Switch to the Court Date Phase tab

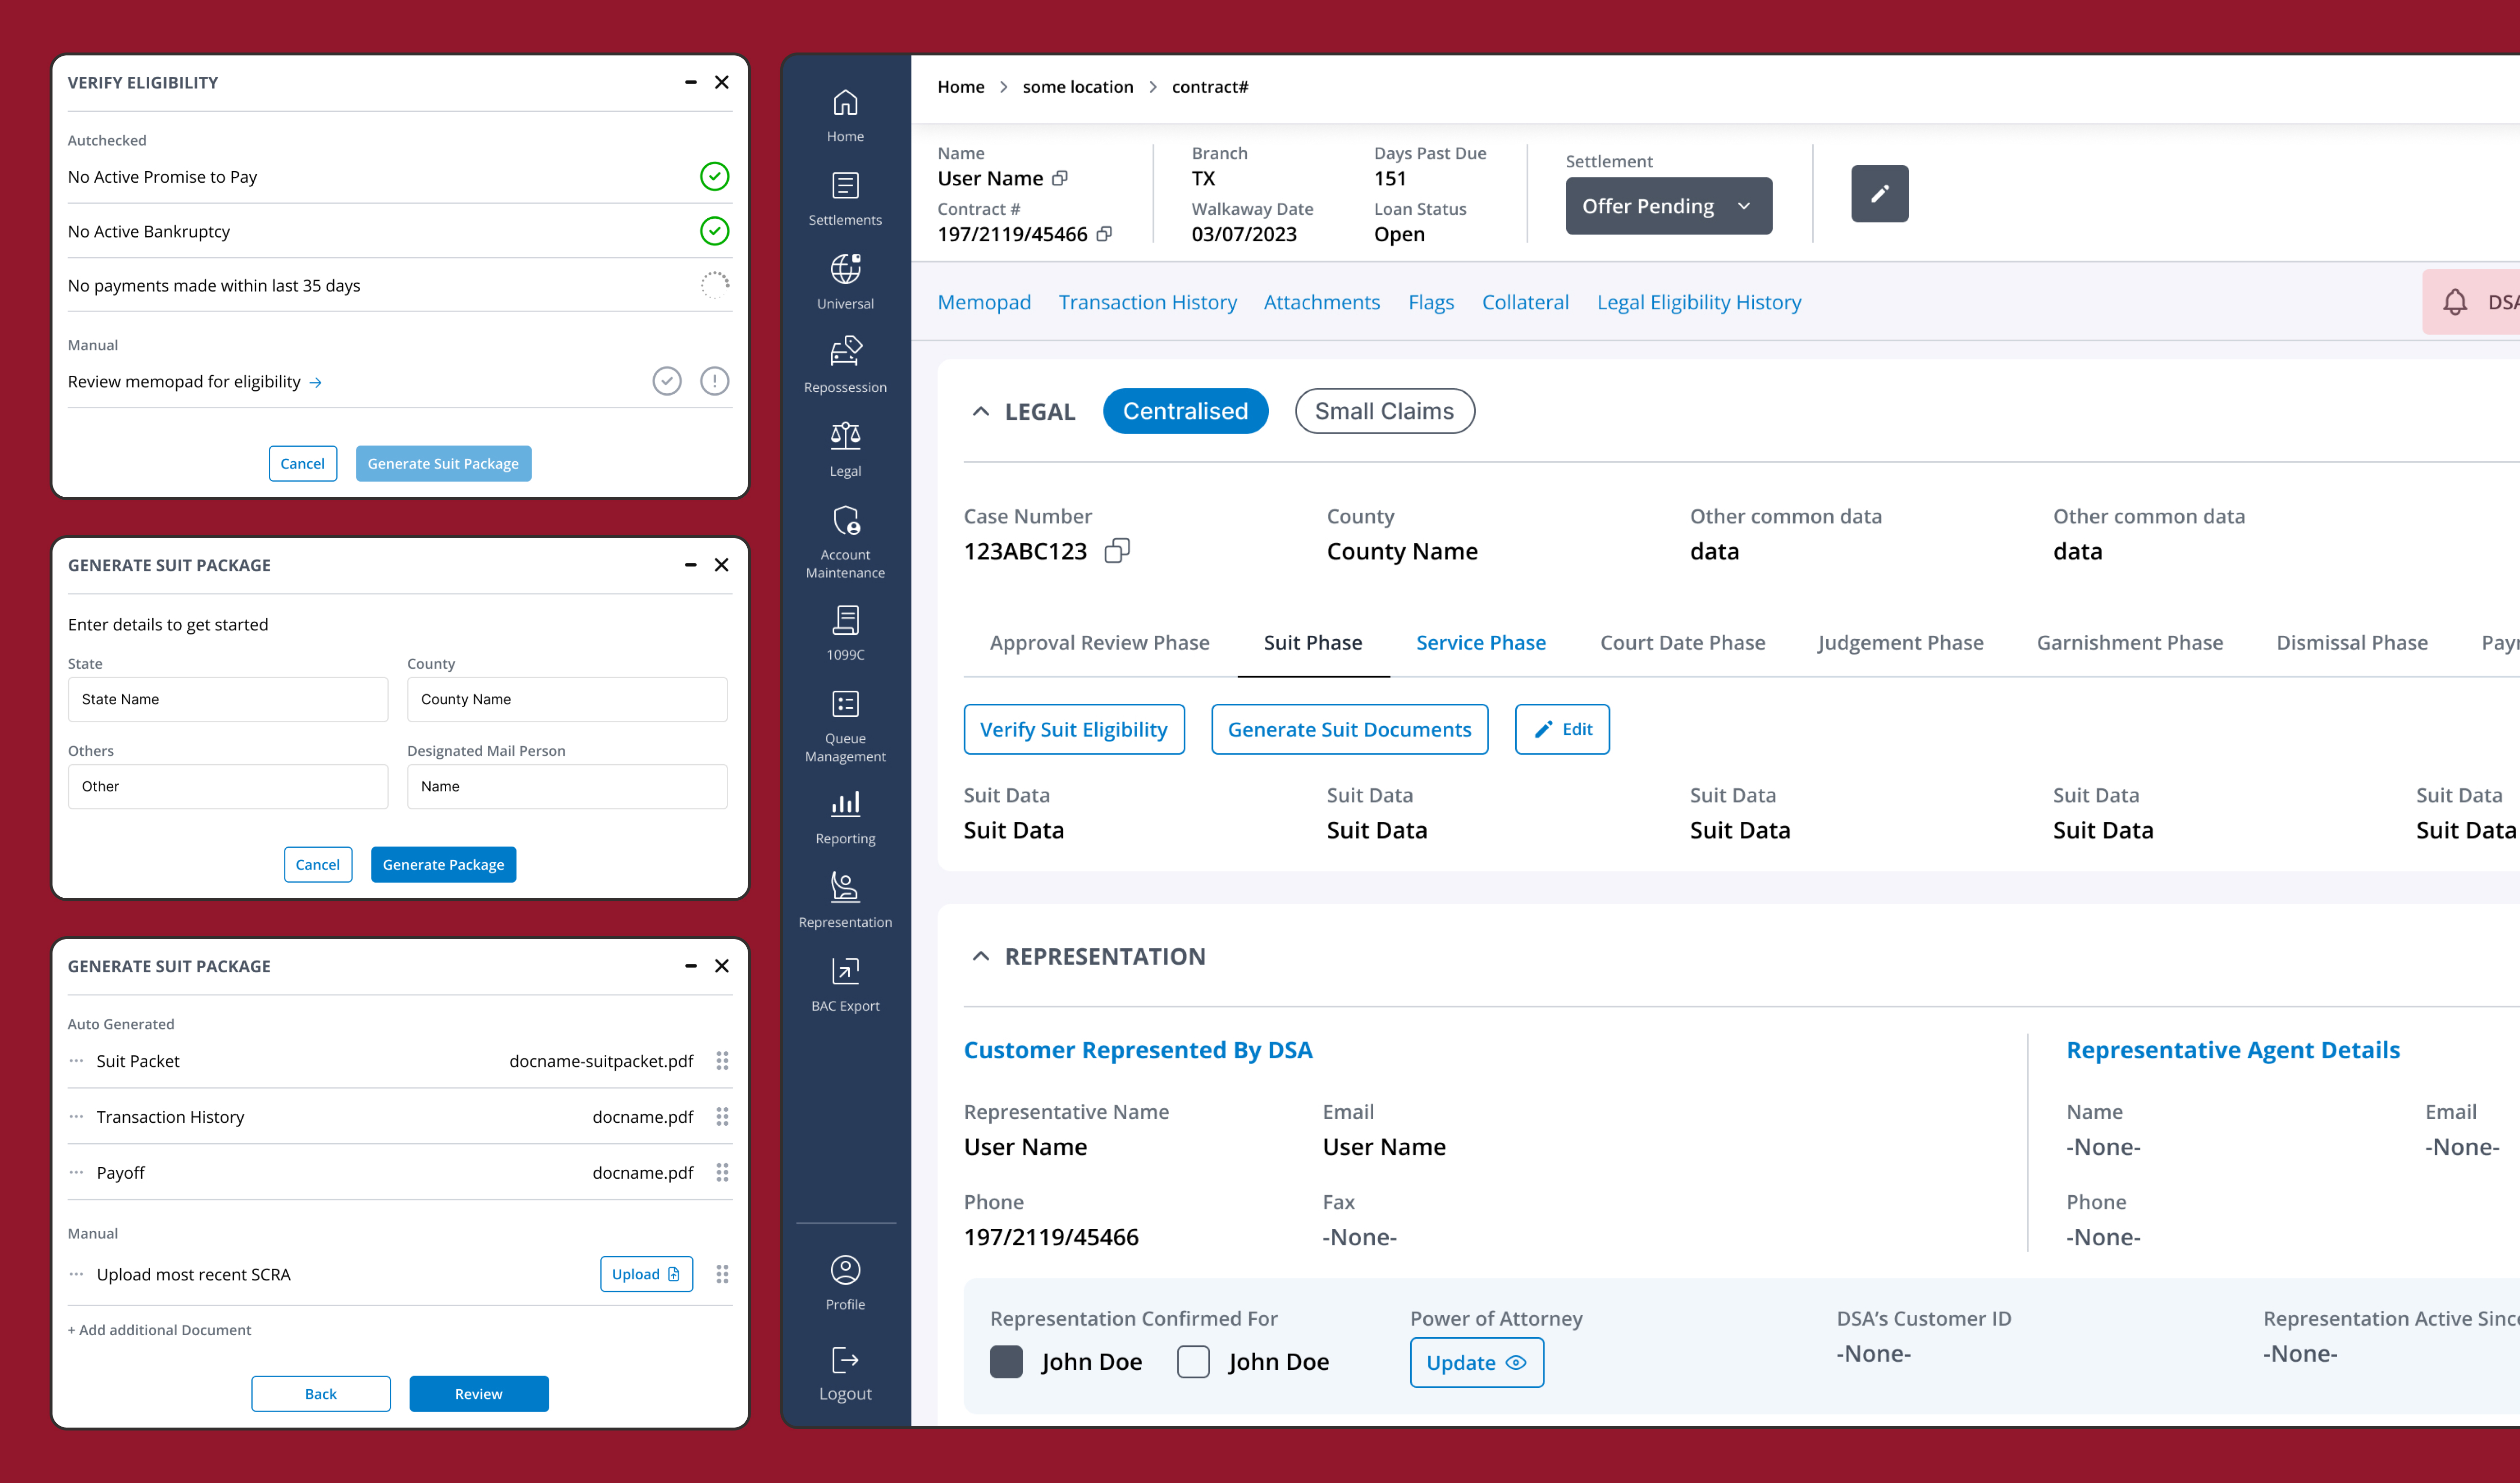click(x=1683, y=642)
